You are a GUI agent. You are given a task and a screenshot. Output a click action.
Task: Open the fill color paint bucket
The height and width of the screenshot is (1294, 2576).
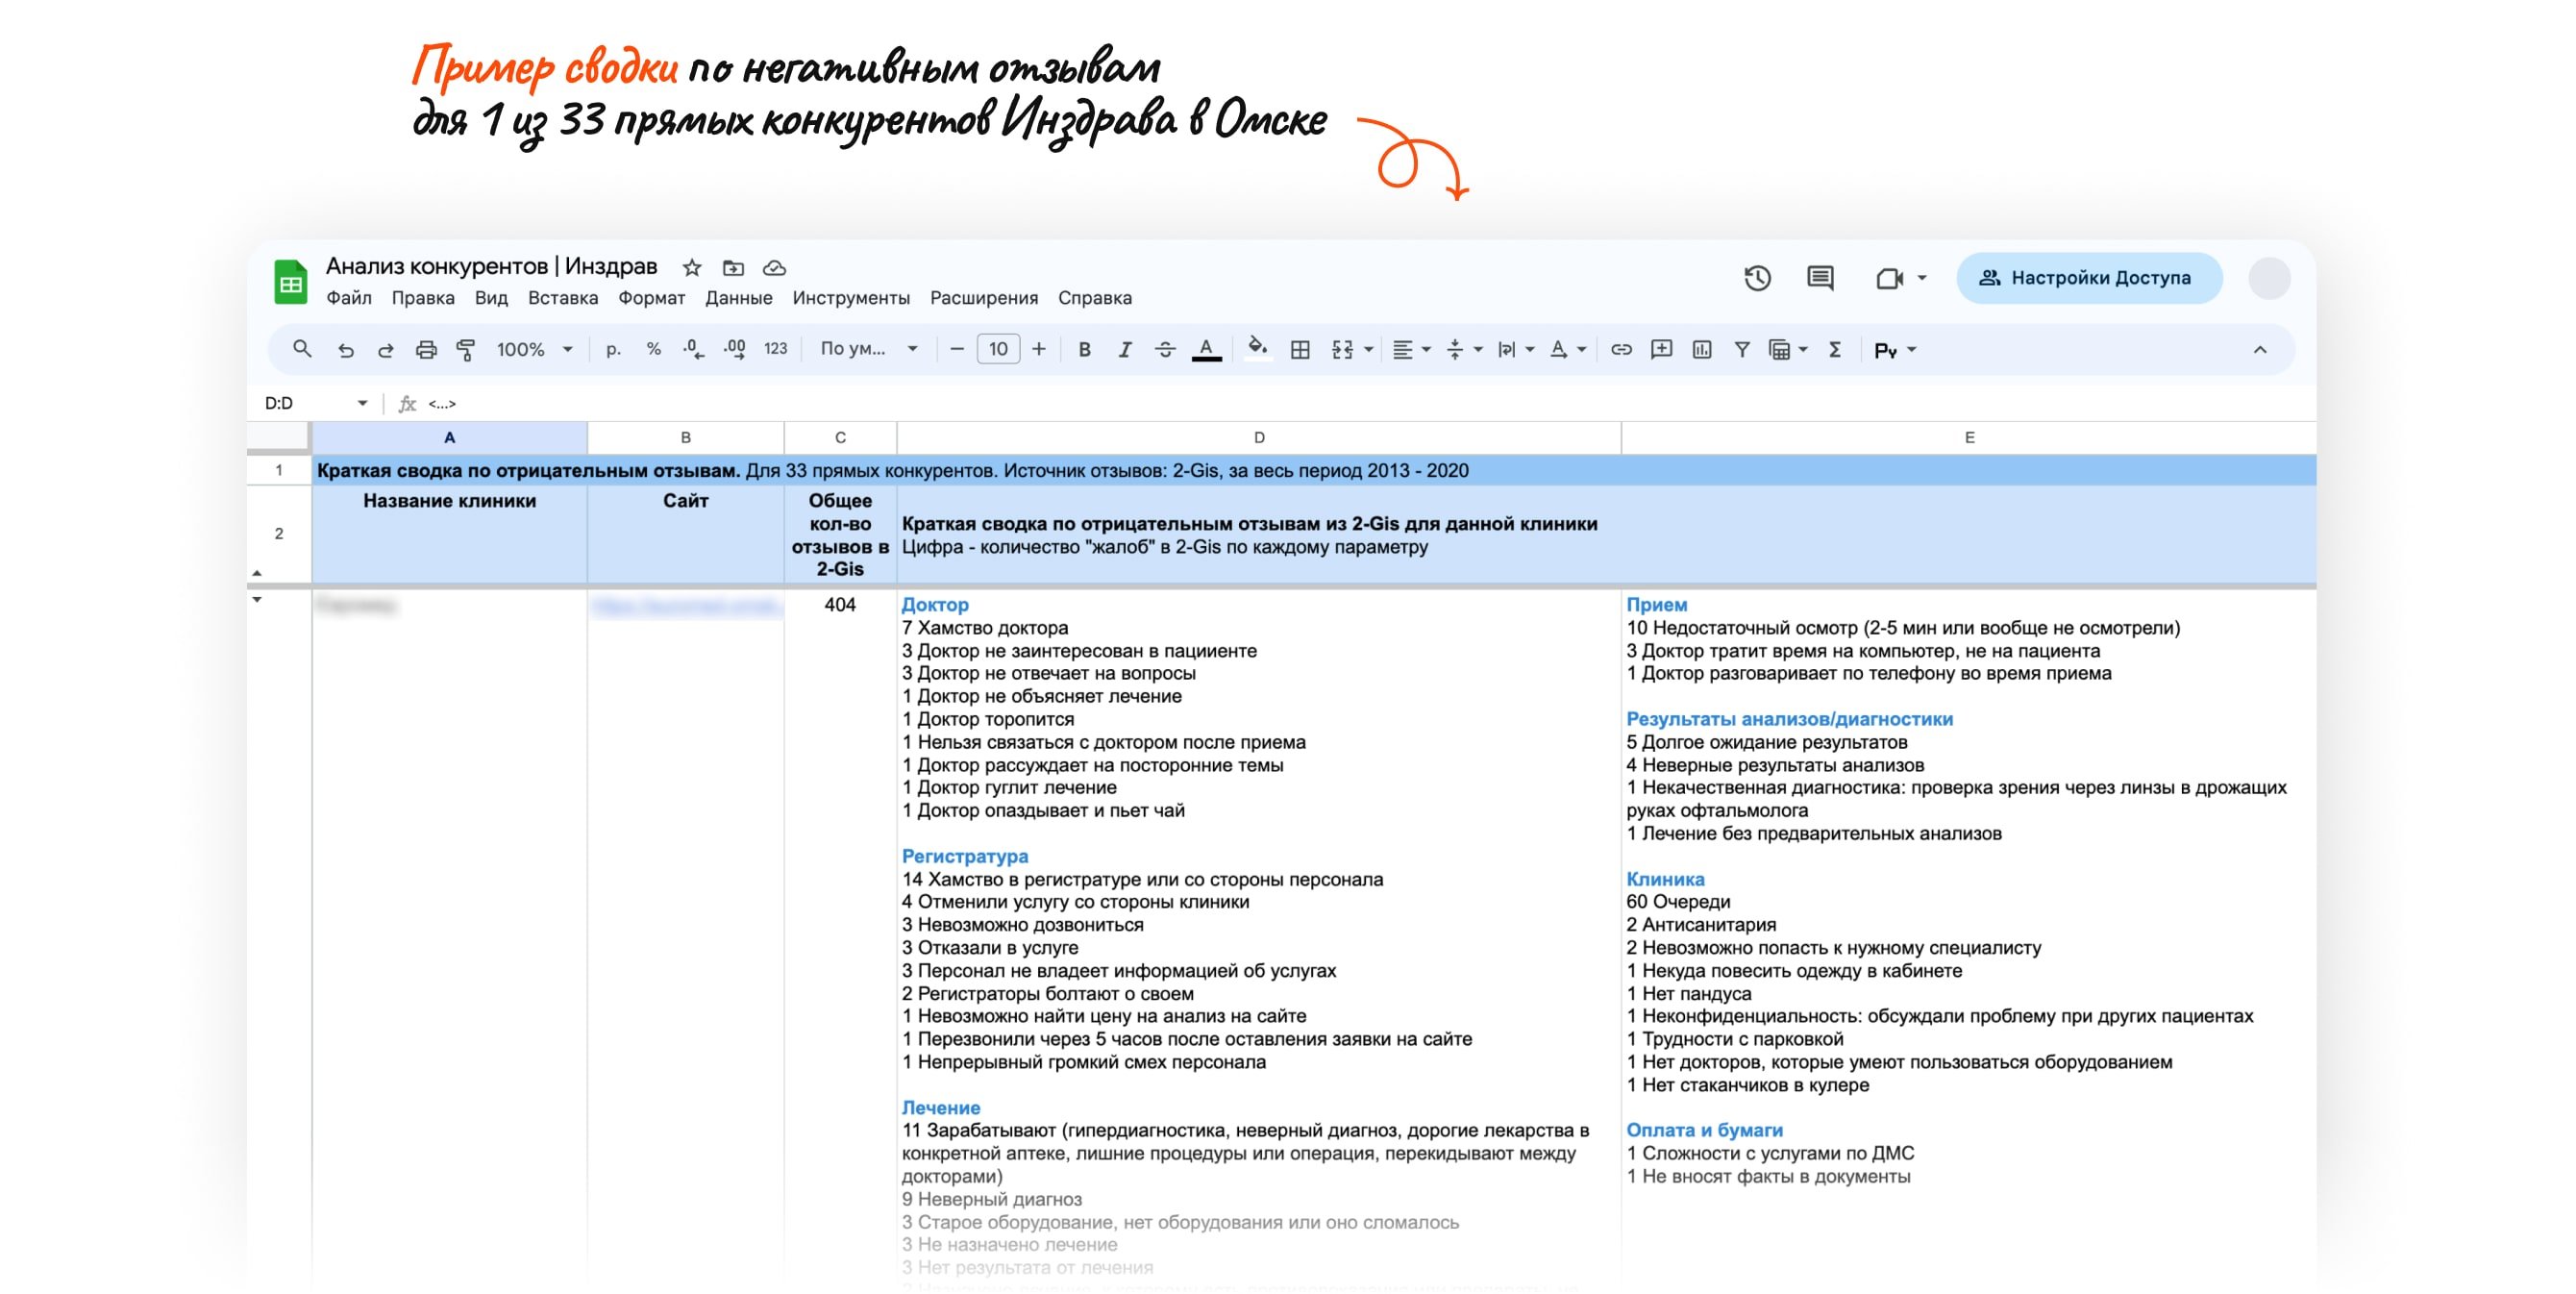point(1258,347)
